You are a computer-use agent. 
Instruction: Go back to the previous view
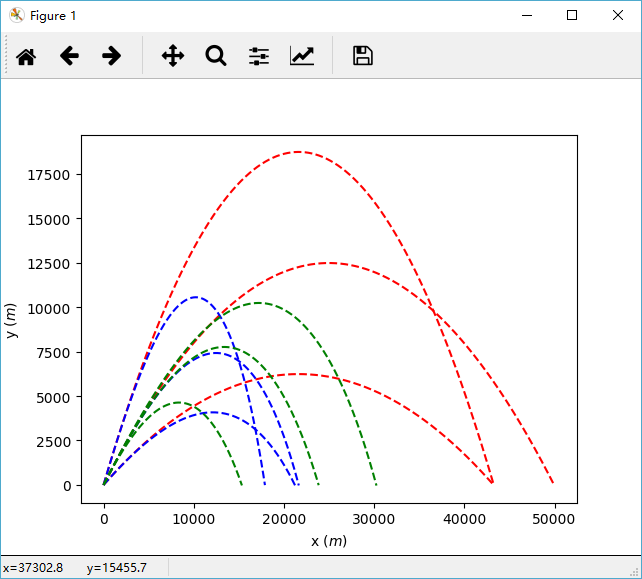pyautogui.click(x=69, y=56)
